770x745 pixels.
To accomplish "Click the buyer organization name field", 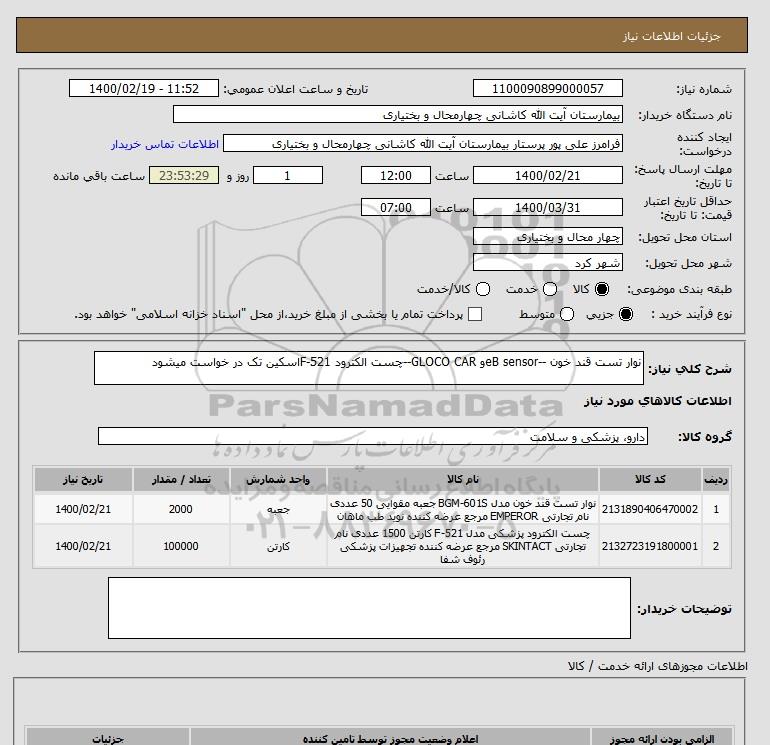I will [398, 115].
